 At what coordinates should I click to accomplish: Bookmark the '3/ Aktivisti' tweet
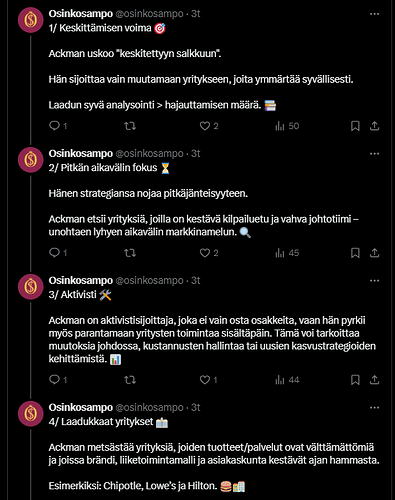pyautogui.click(x=355, y=380)
